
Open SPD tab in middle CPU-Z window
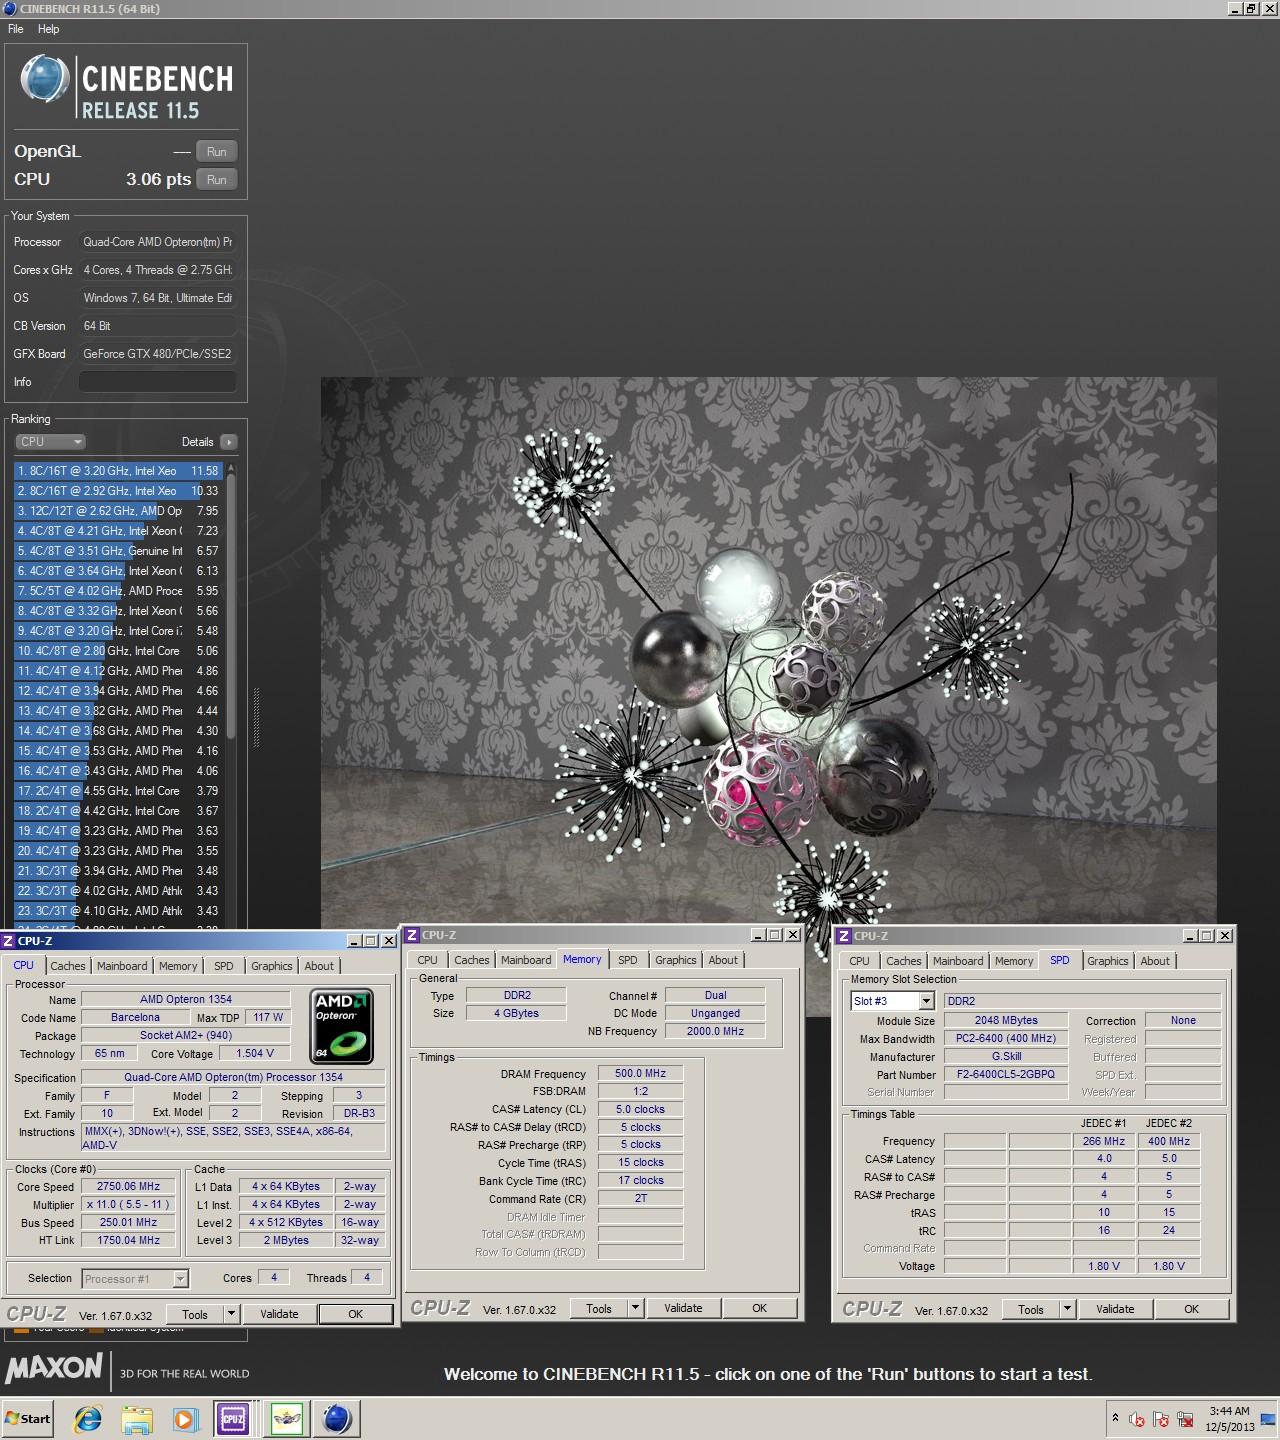[628, 960]
